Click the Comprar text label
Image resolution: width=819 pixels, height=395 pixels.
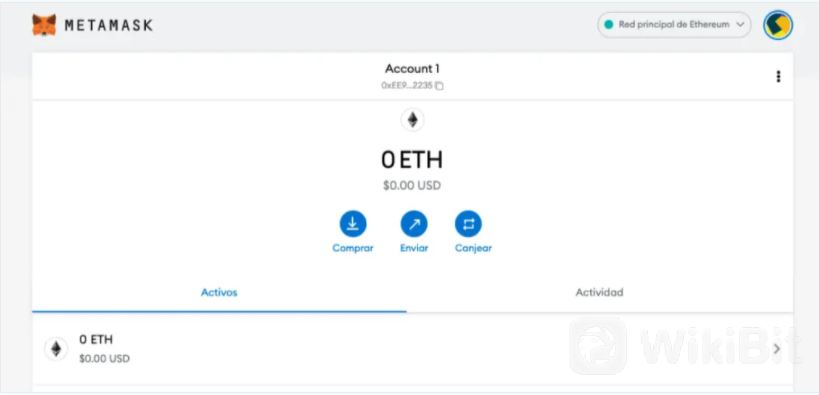pyautogui.click(x=353, y=248)
